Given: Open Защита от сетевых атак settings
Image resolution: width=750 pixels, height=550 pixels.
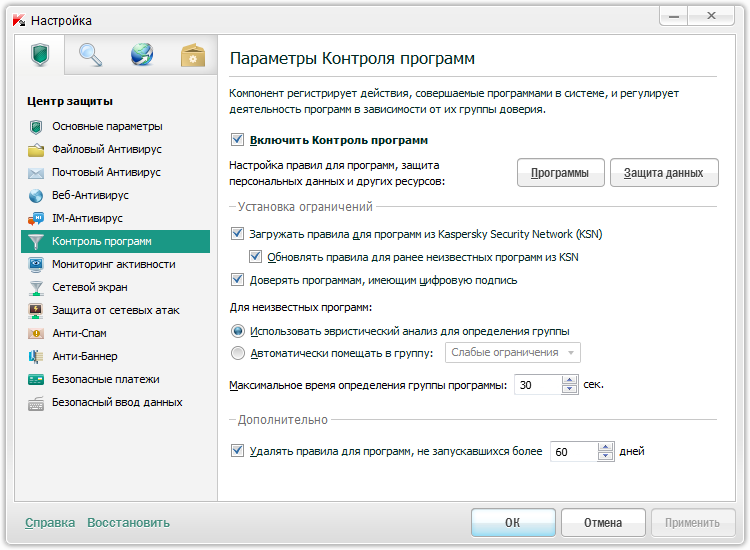Looking at the screenshot, I should 116,310.
